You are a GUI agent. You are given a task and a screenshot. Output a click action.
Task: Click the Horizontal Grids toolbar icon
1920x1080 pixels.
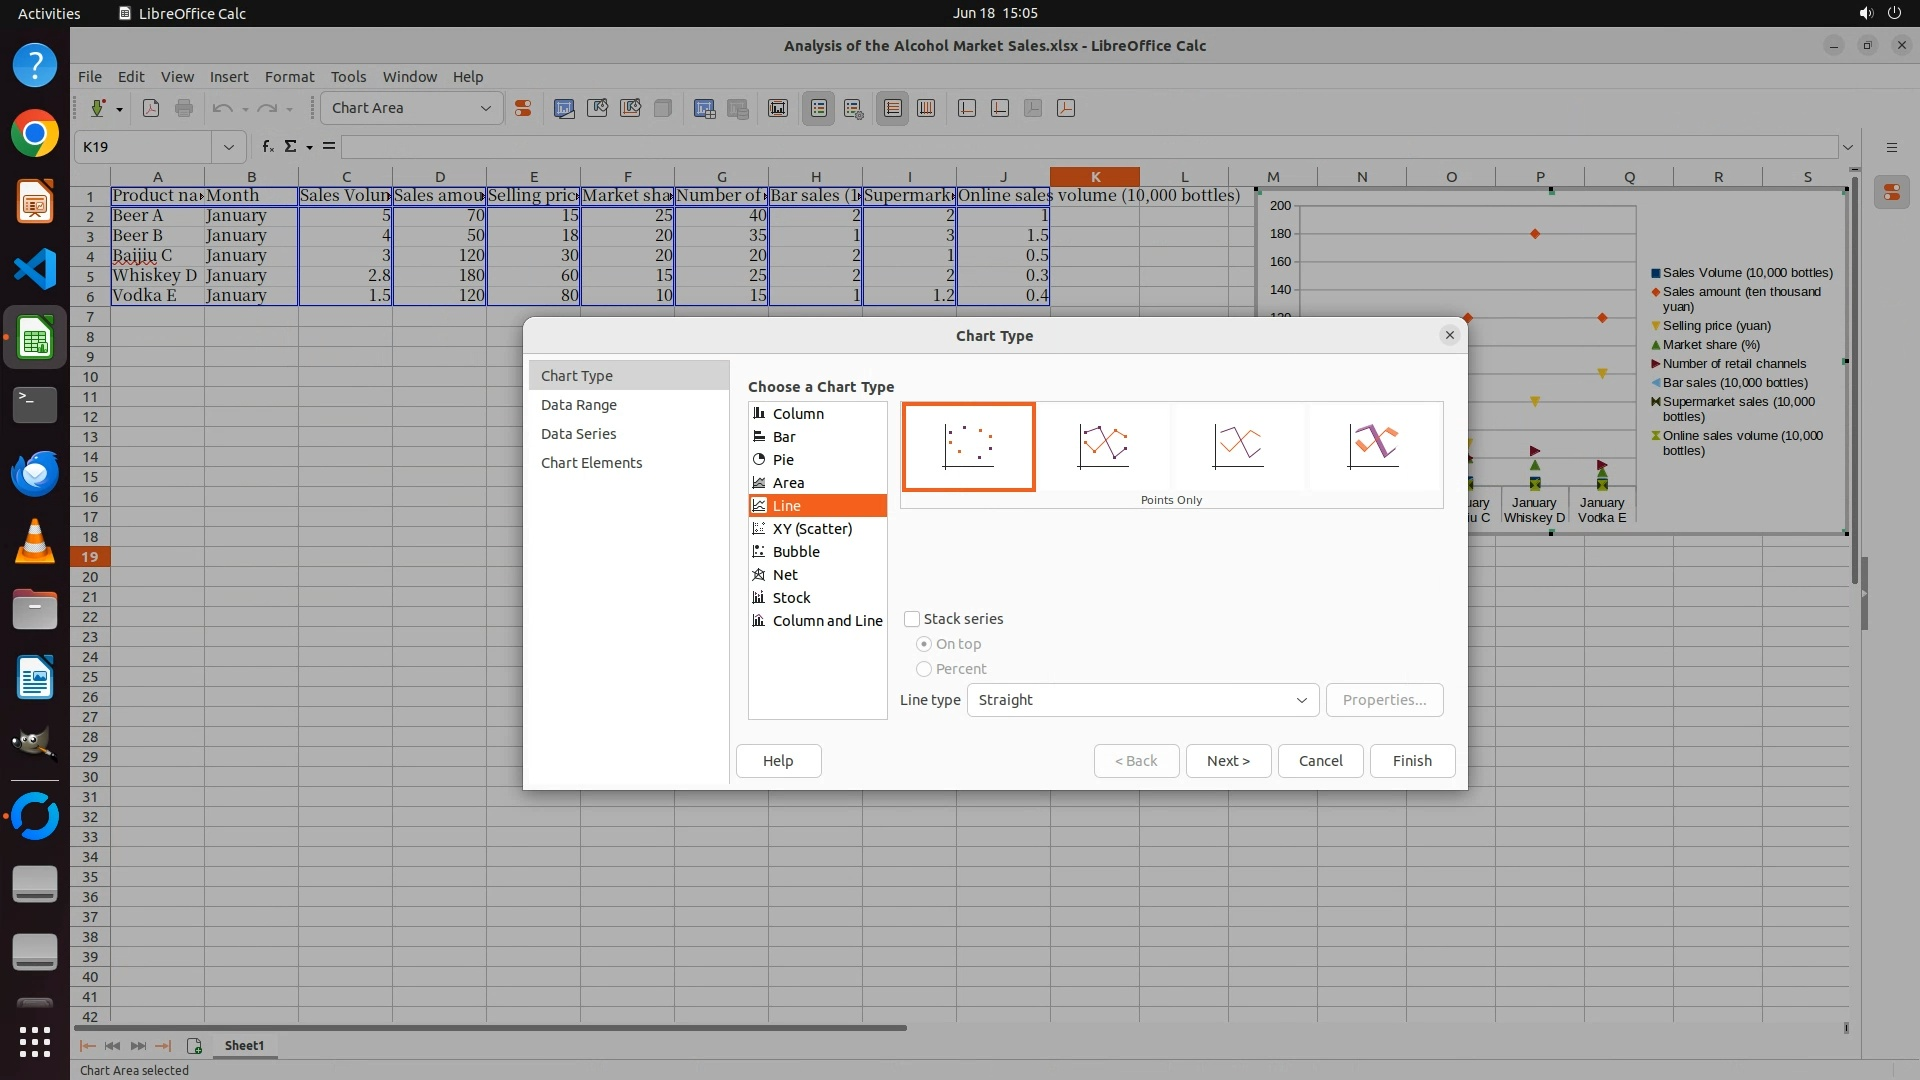[892, 109]
